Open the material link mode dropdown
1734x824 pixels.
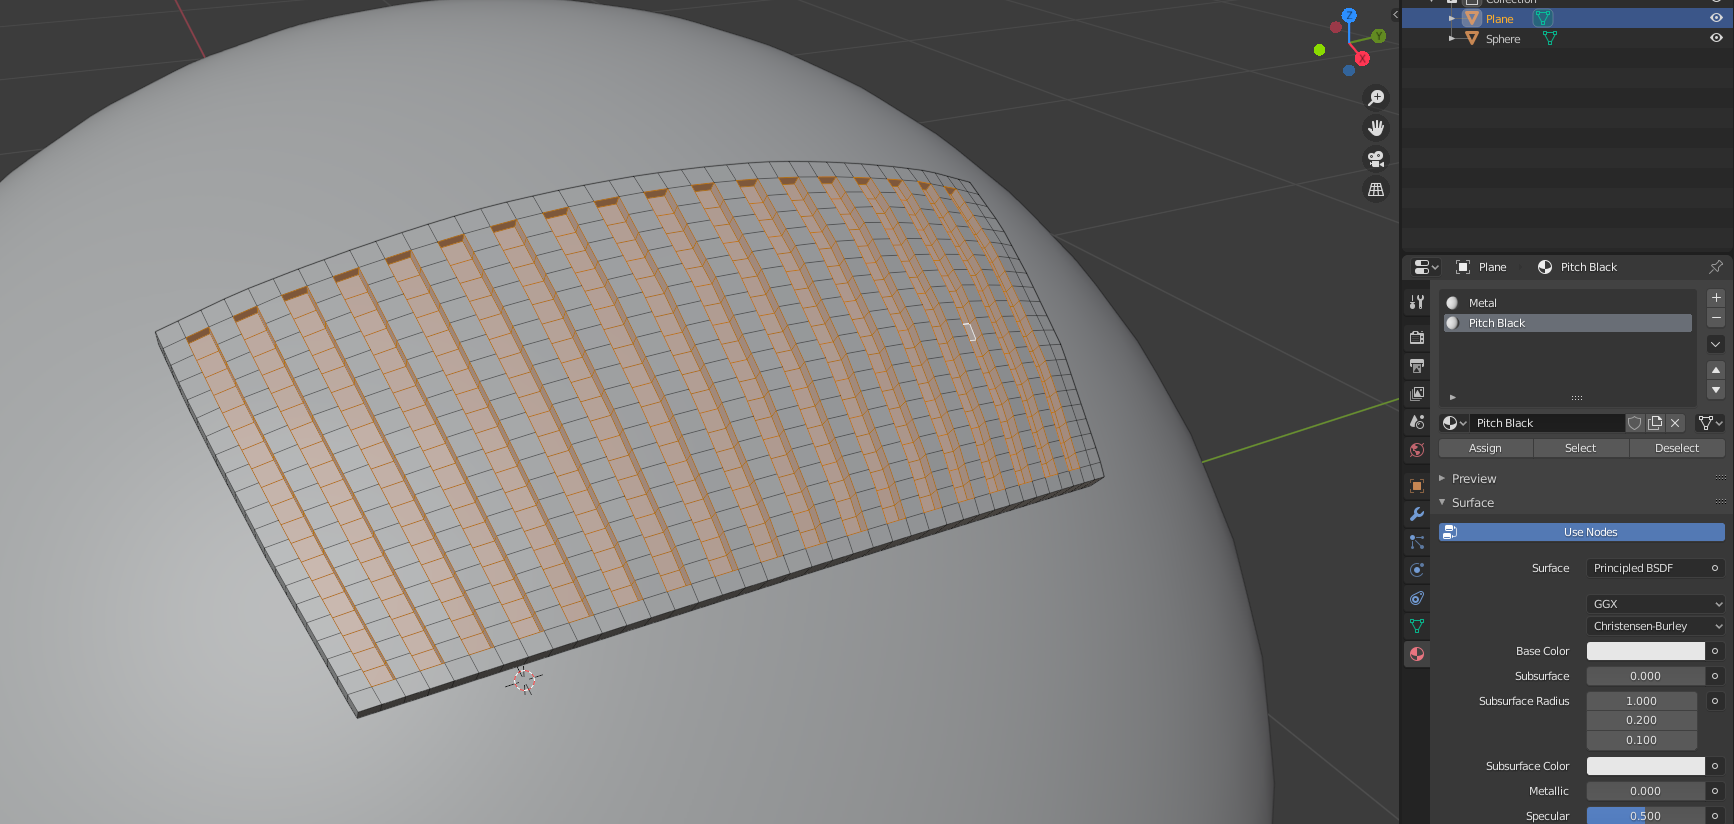pyautogui.click(x=1711, y=423)
